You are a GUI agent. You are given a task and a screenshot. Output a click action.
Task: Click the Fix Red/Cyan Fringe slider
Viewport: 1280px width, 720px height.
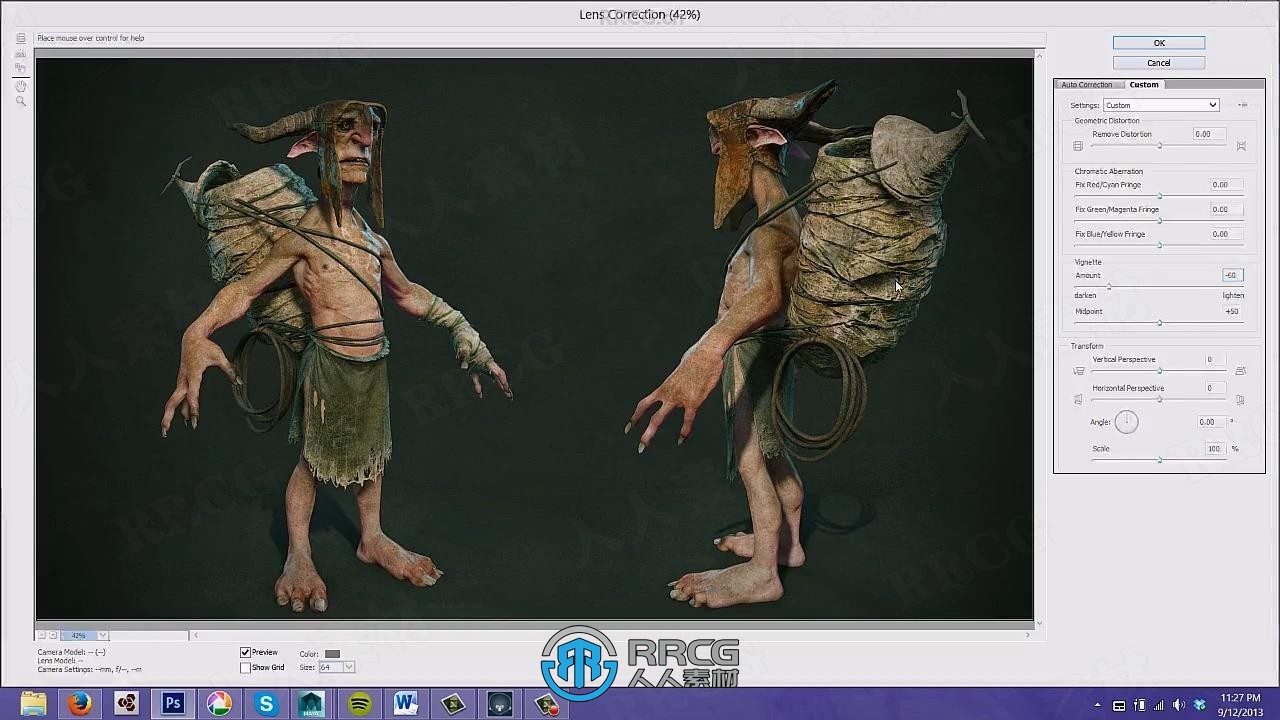1159,196
